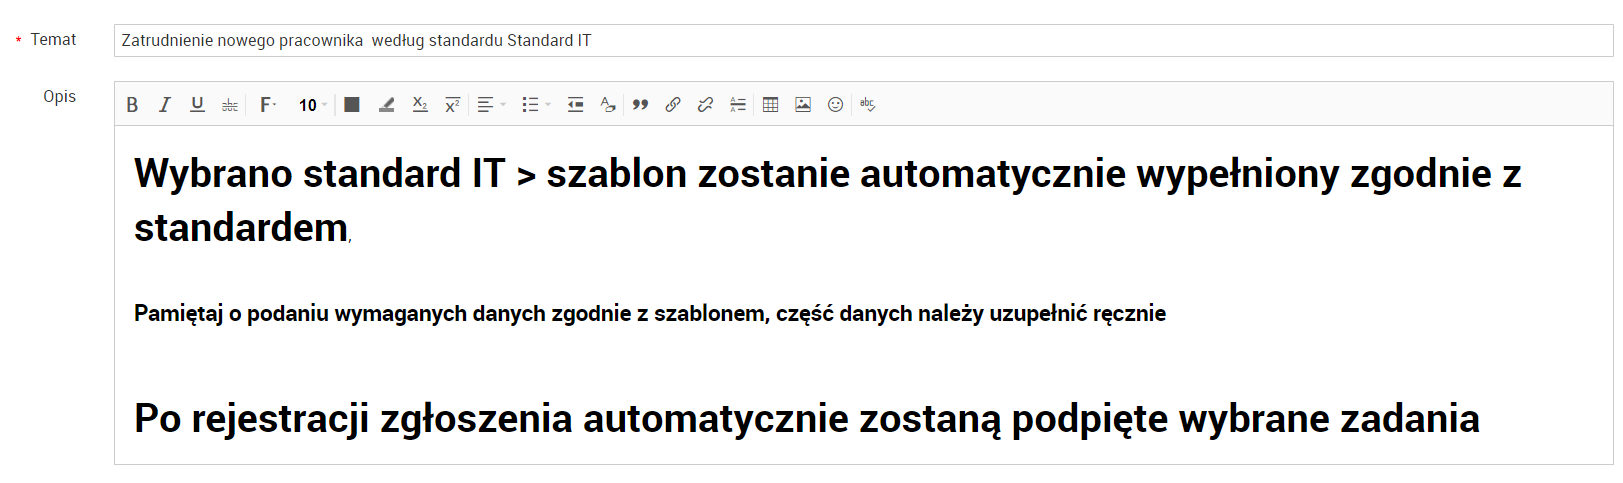1623x483 pixels.
Task: Remove link using the unlink icon
Action: [705, 105]
